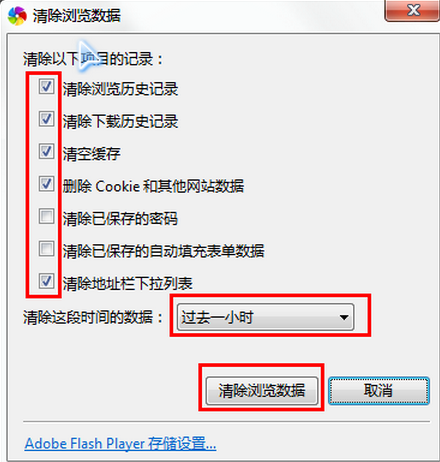The image size is (440, 462).
Task: Click the 清除以下项目的记录 heading text
Action: [x=93, y=59]
